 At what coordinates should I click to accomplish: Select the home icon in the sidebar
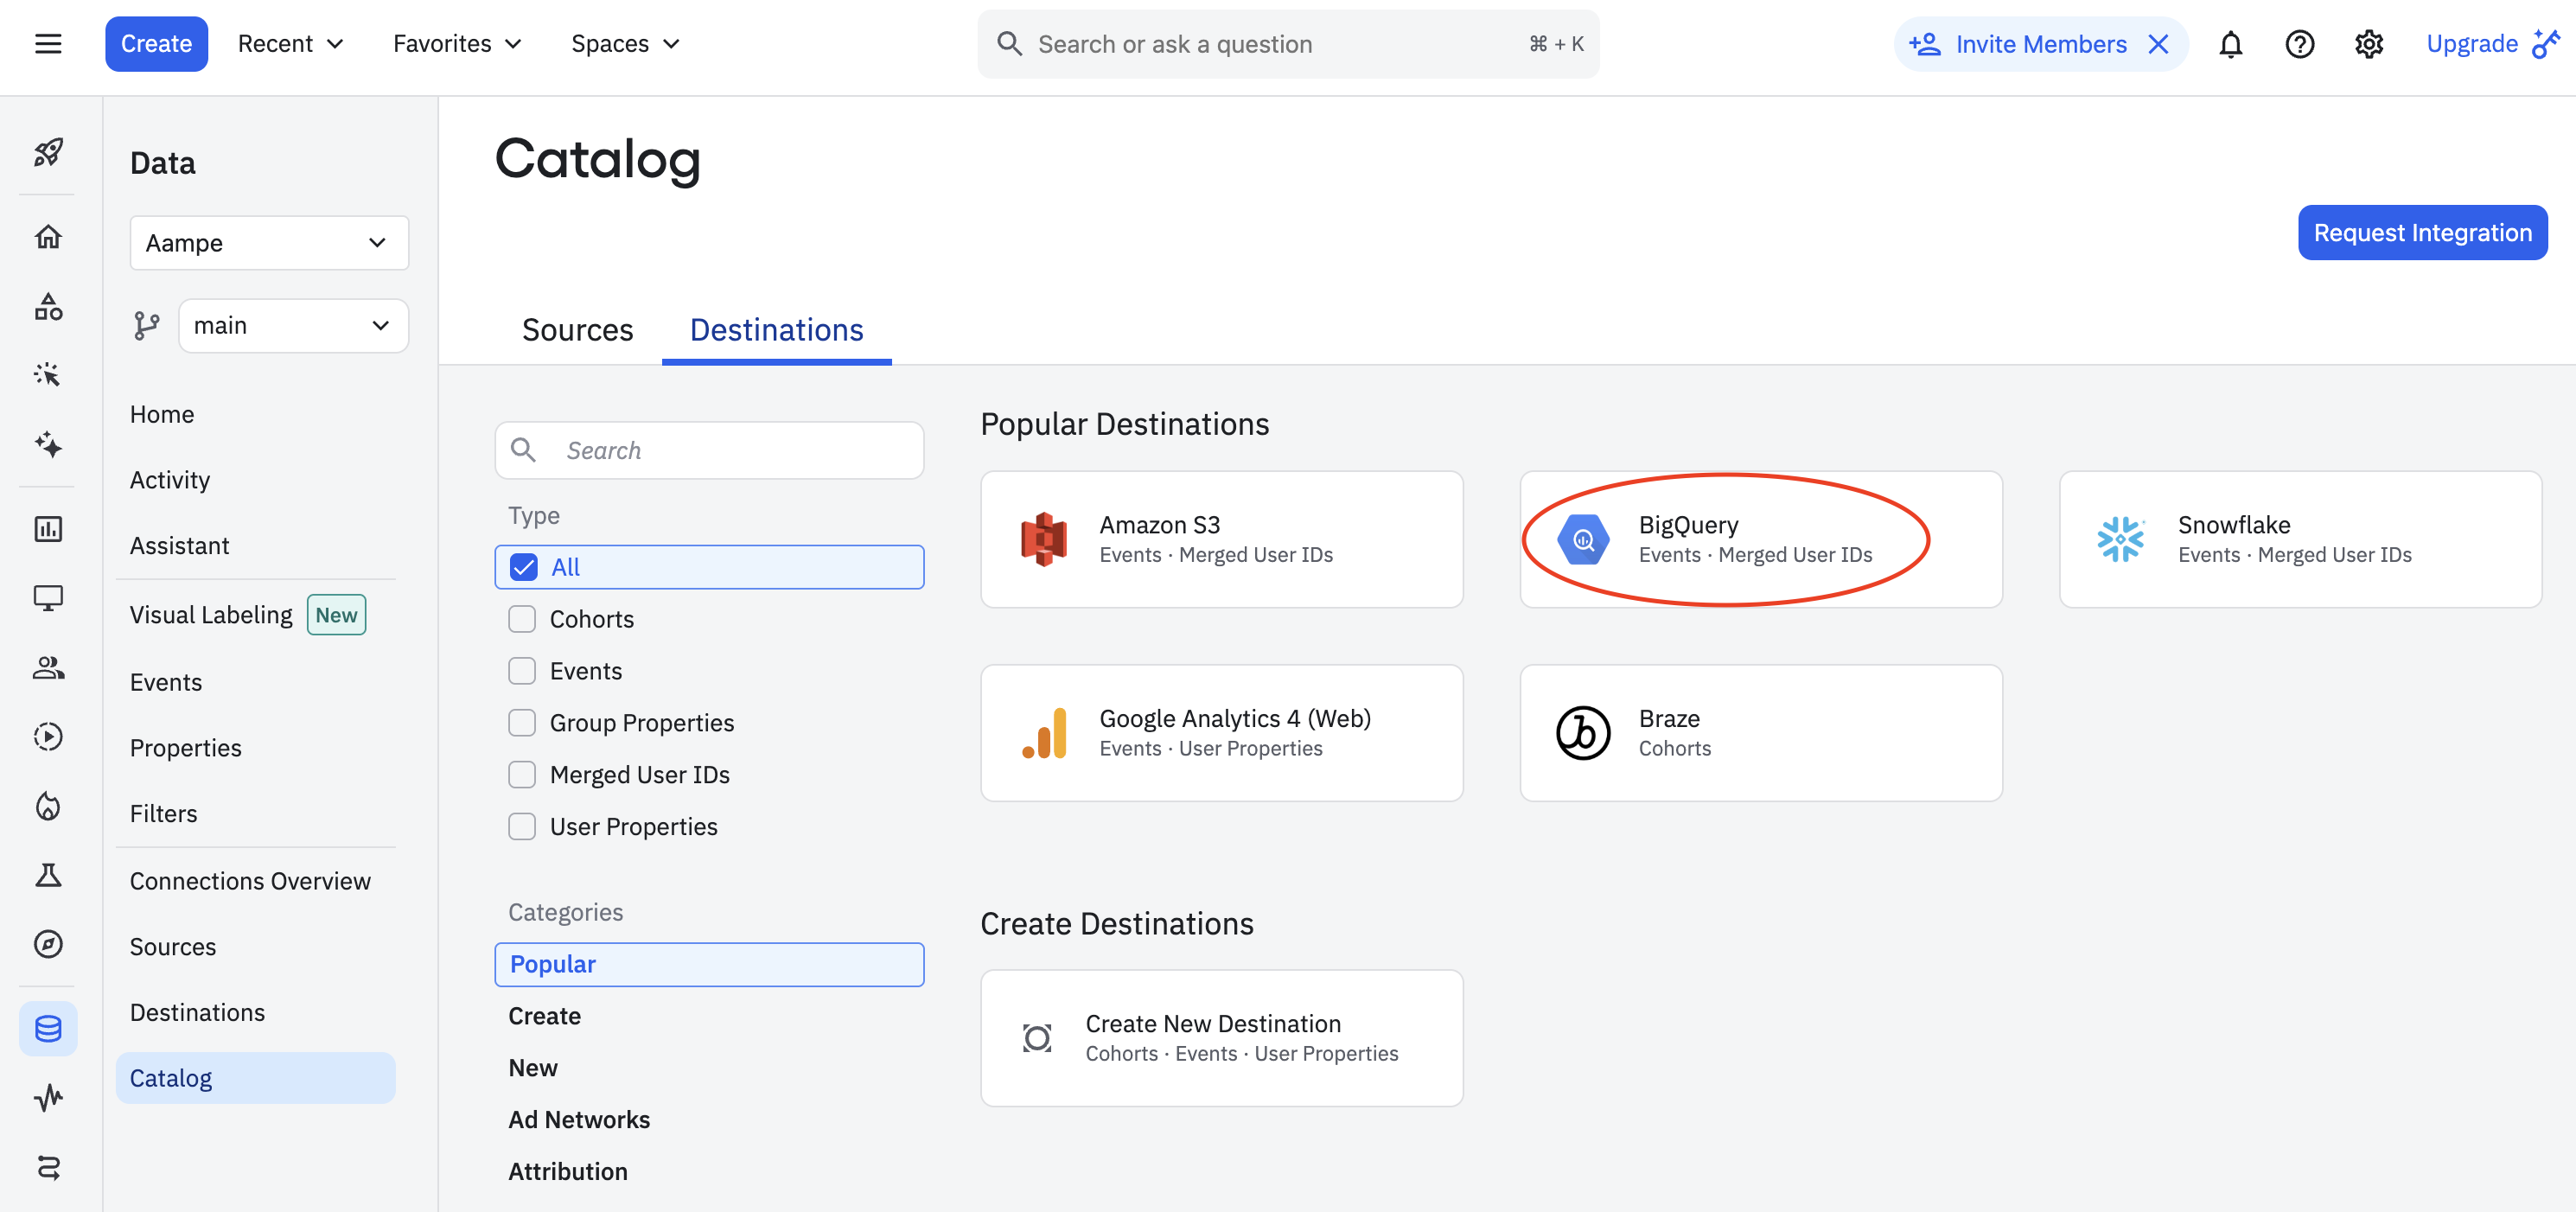tap(47, 237)
